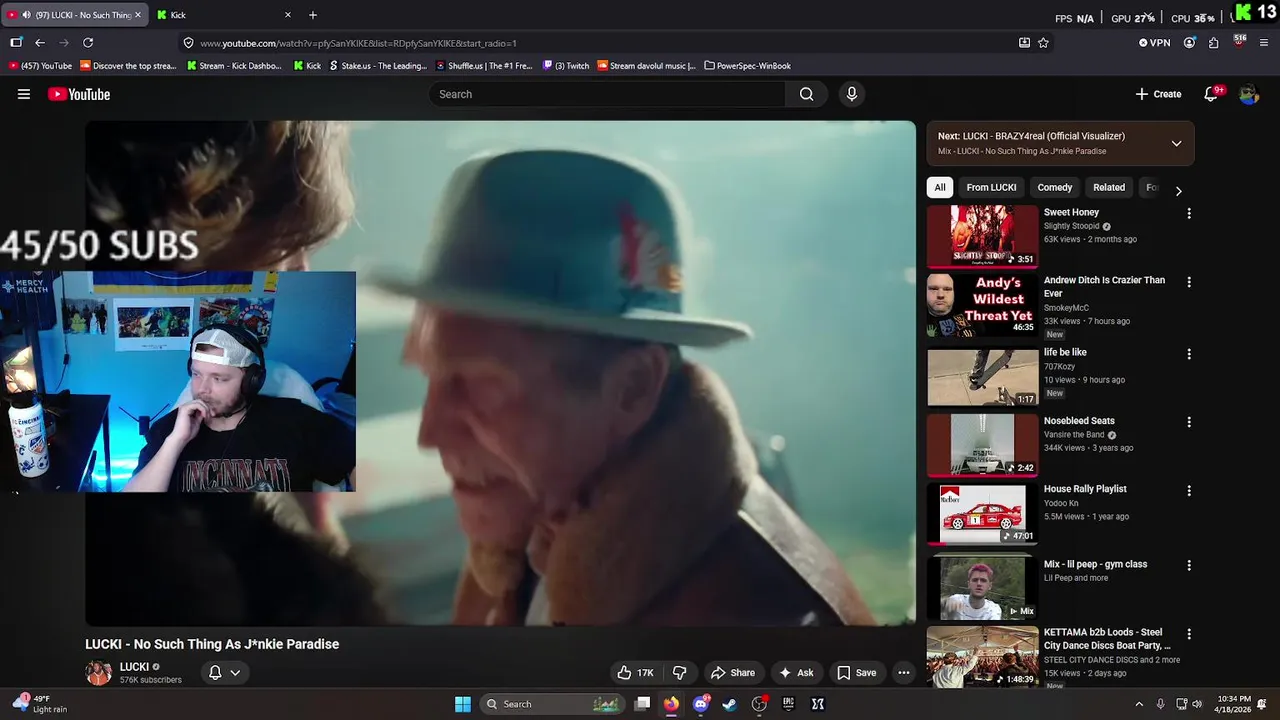The height and width of the screenshot is (720, 1280).
Task: Open LUCKI channel name link
Action: tap(134, 667)
